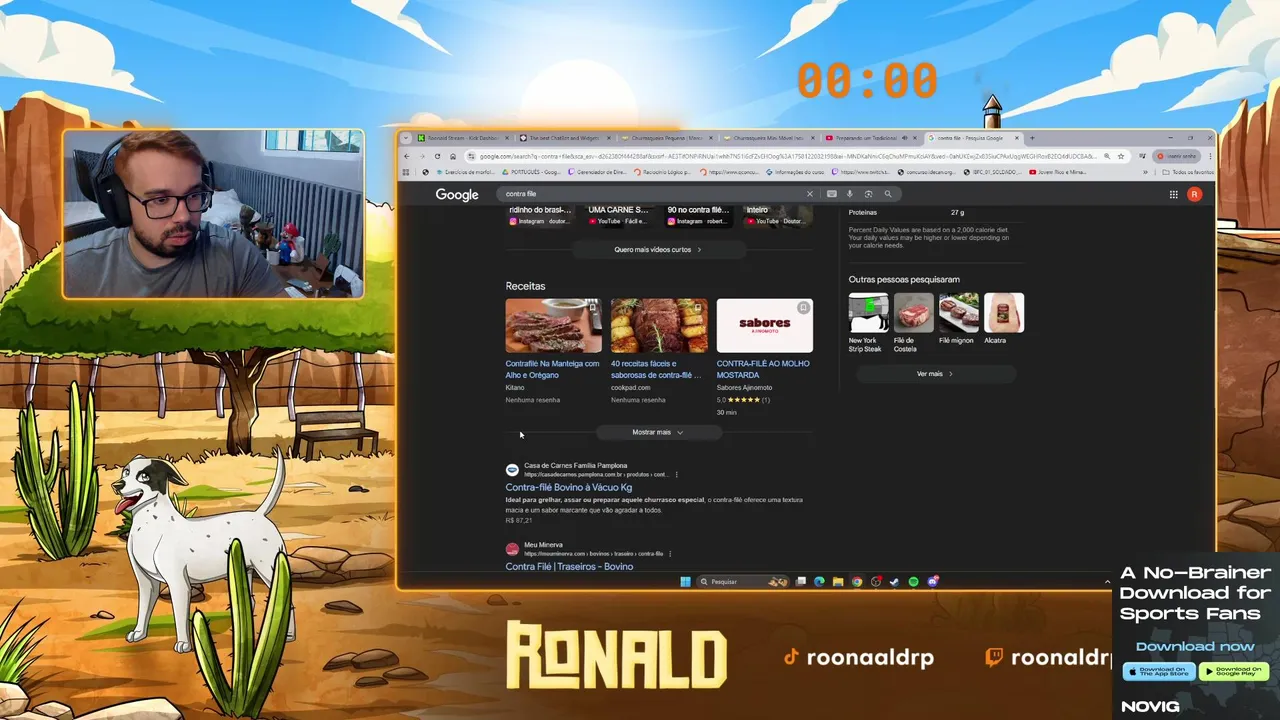Open the more options menu for the Meu Minerva result
The height and width of the screenshot is (720, 1280).
coord(670,553)
